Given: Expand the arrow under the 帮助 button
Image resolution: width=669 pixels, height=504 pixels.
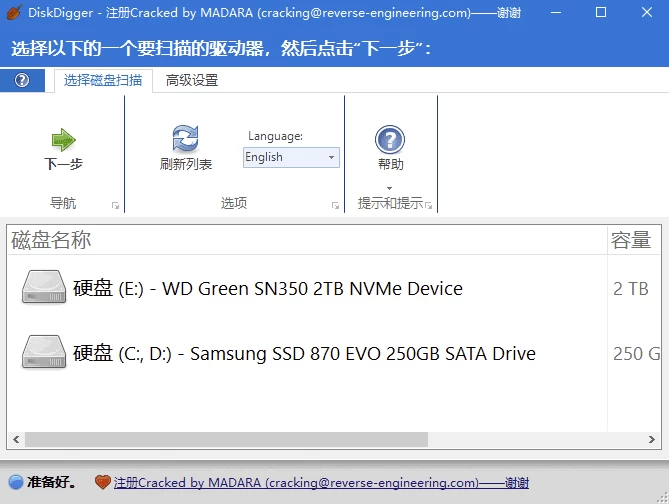Looking at the screenshot, I should tap(390, 187).
